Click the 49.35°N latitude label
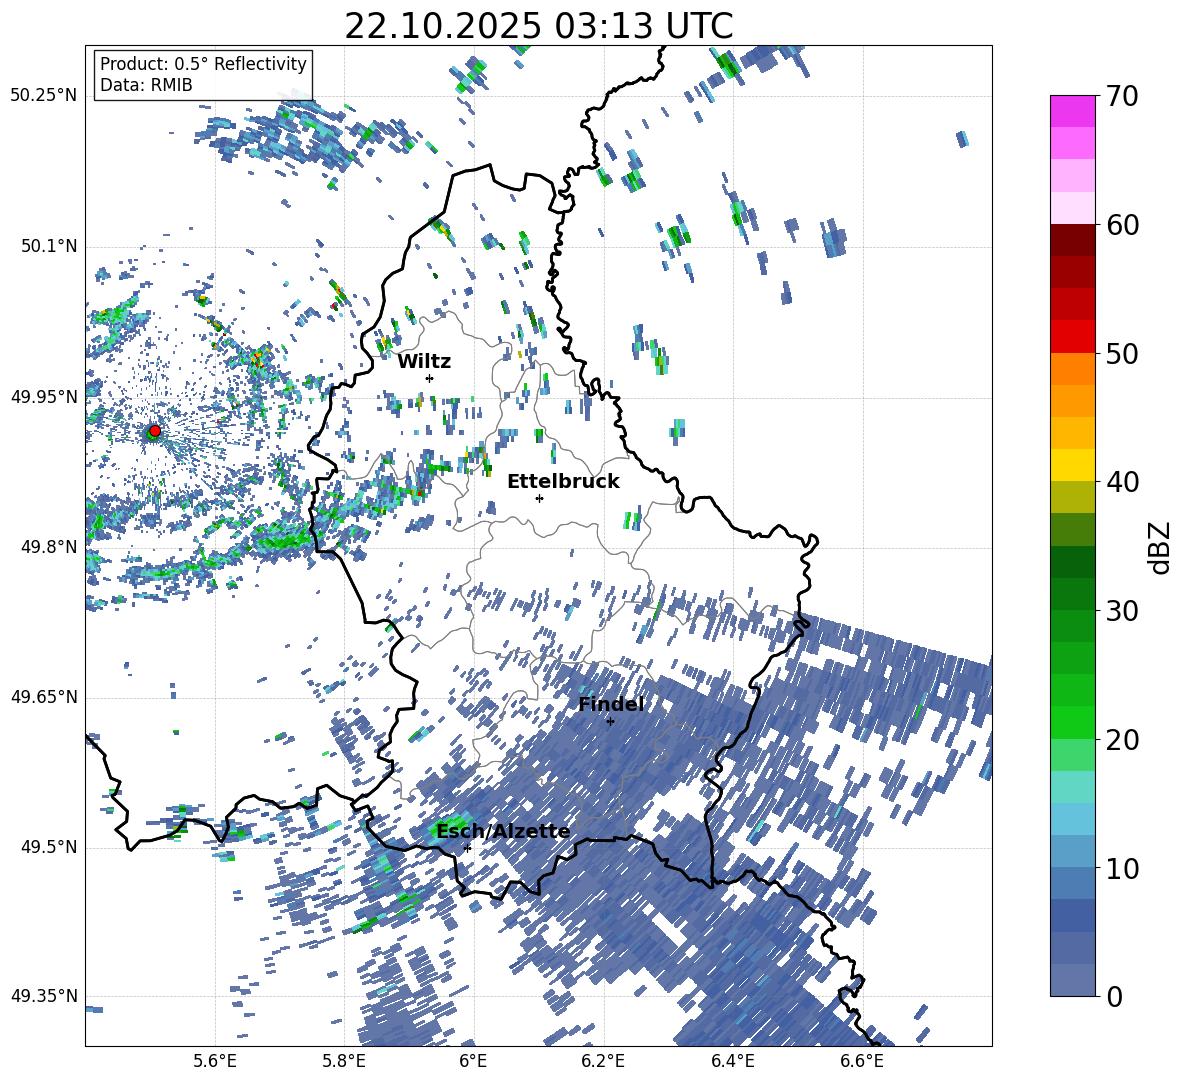 click(x=44, y=996)
